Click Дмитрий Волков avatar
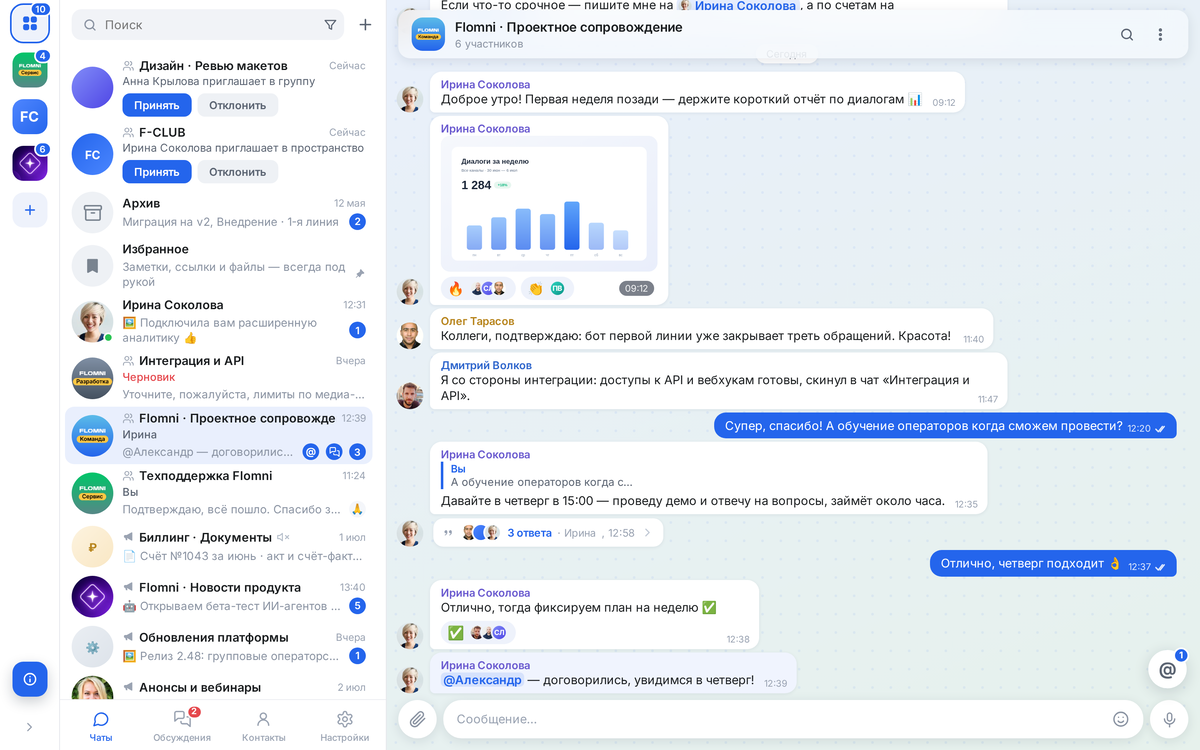Screen dimensions: 1200x750 [410, 396]
